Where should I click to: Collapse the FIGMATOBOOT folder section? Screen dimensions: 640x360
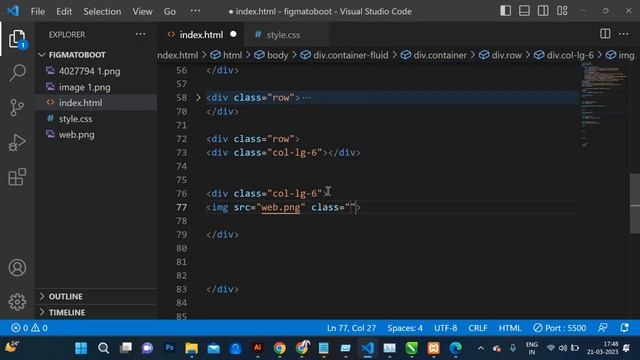(x=77, y=55)
